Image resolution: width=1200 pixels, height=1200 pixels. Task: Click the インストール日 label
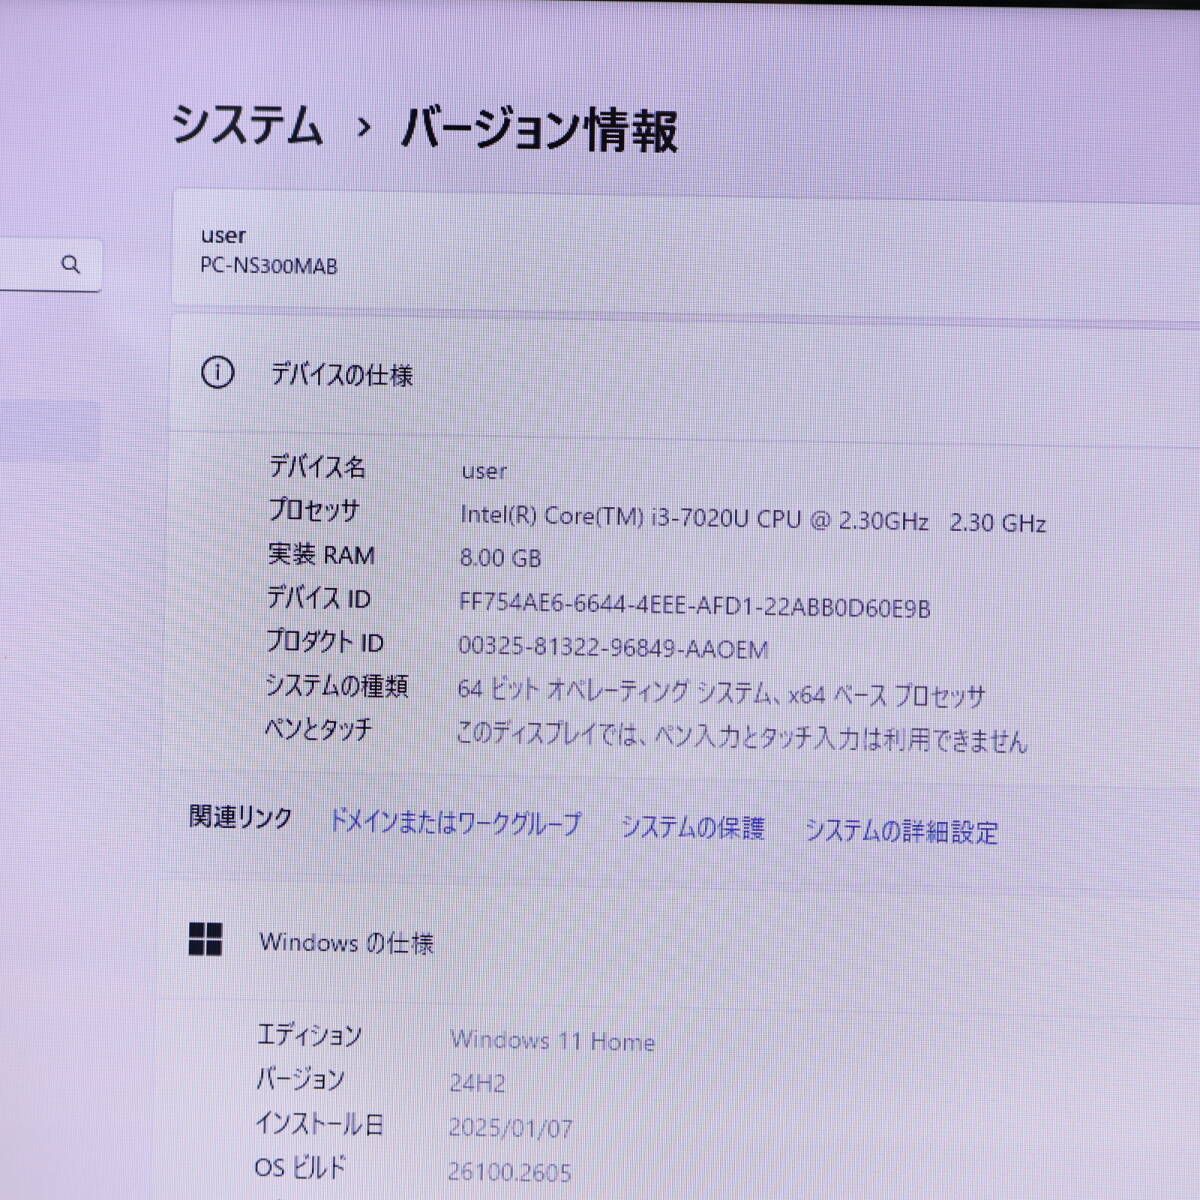point(319,1123)
